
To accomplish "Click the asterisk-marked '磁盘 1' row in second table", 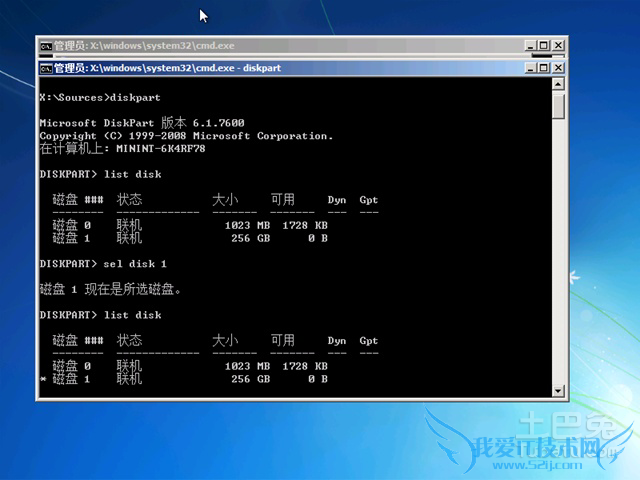I will point(184,379).
